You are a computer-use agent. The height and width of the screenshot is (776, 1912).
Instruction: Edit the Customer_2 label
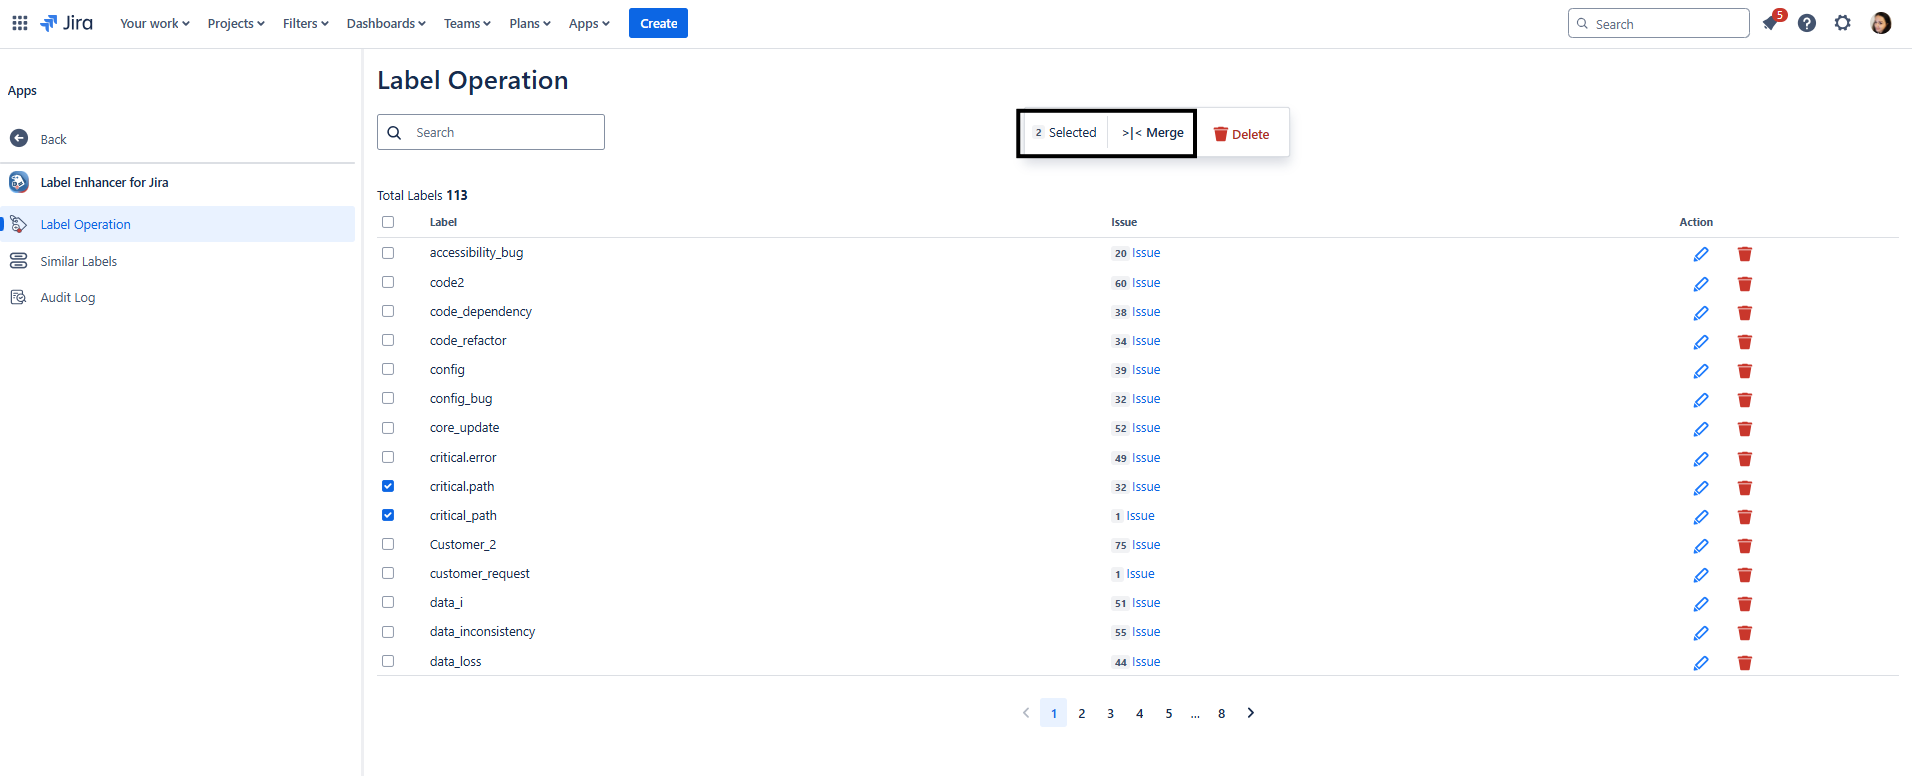coord(1701,546)
